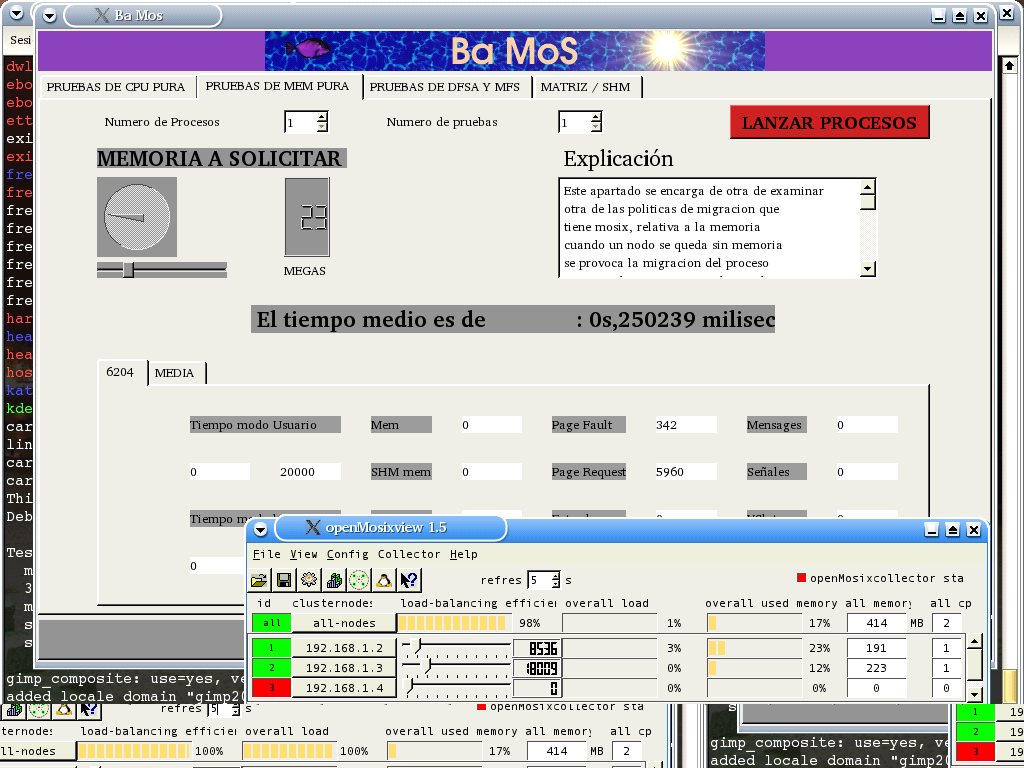Open the Collector menu in openMosixview

(x=409, y=554)
